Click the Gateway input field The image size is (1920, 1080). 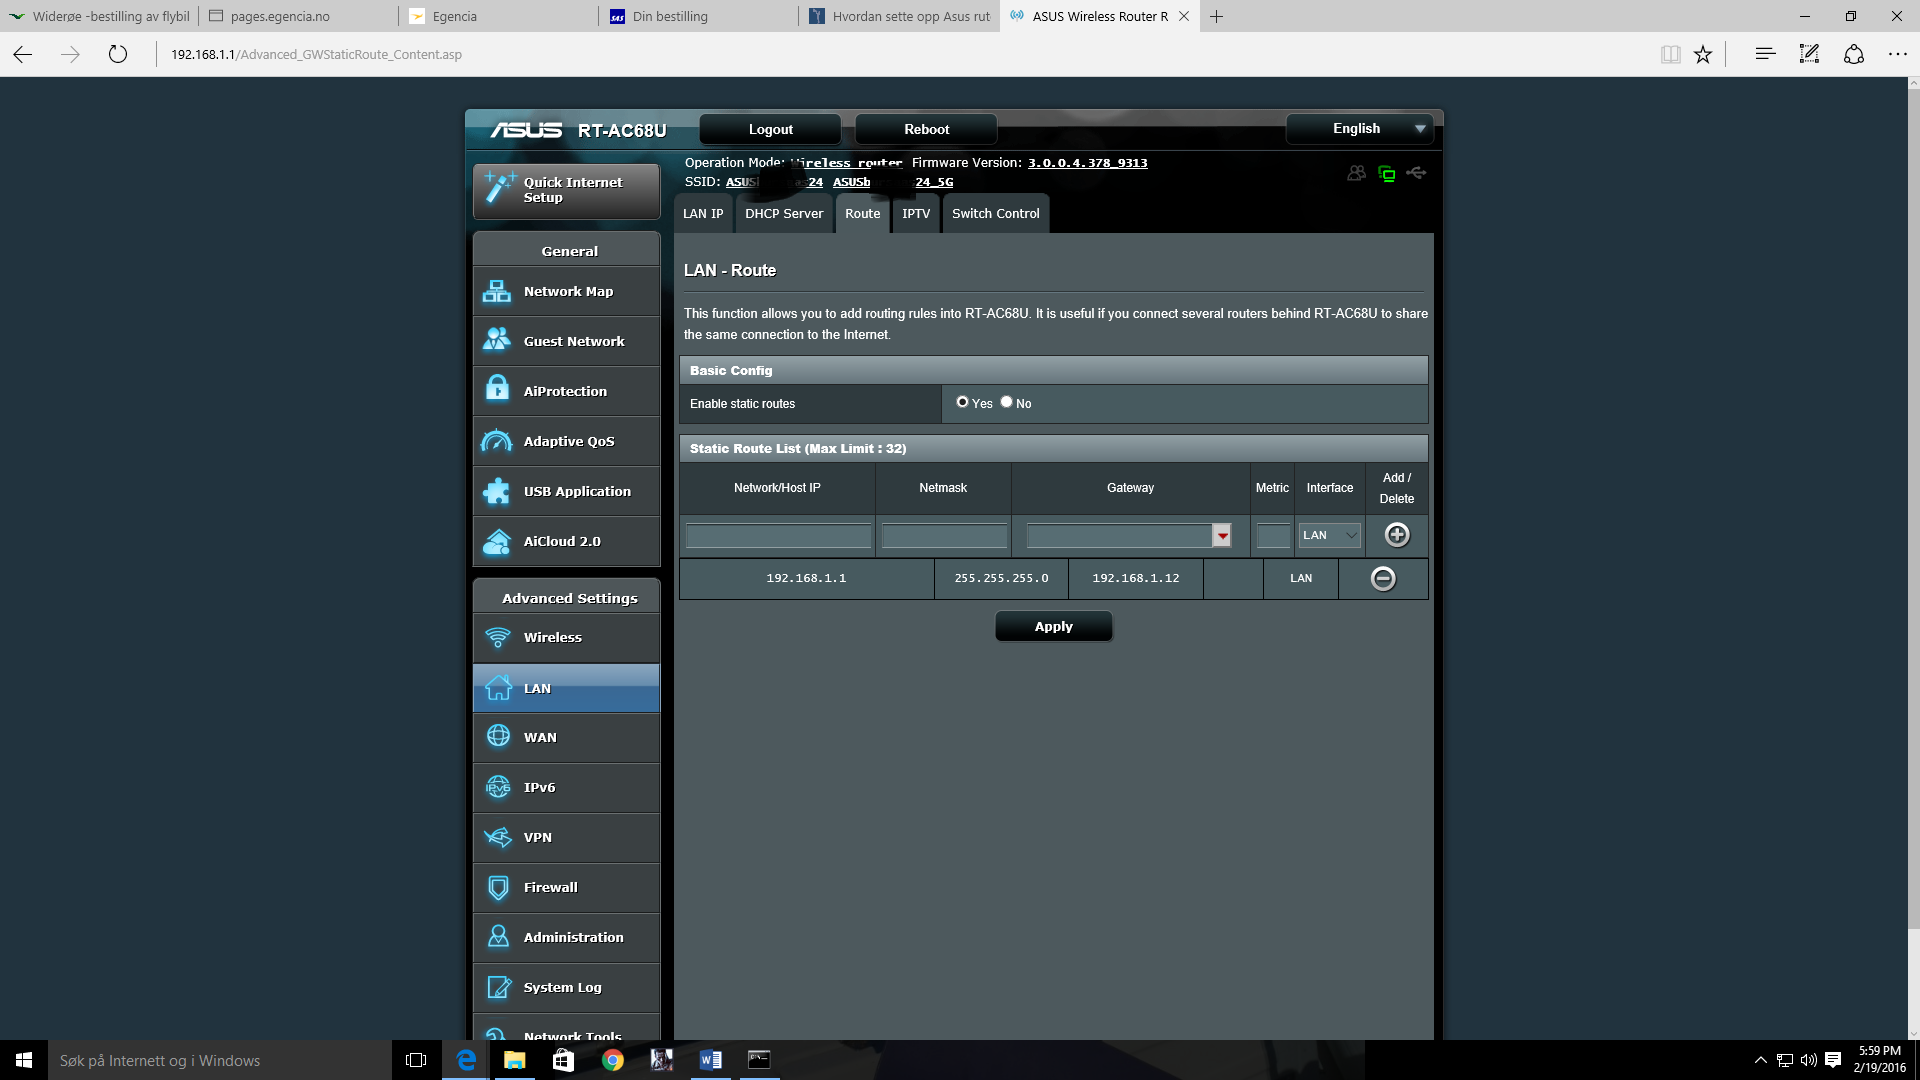click(x=1120, y=536)
